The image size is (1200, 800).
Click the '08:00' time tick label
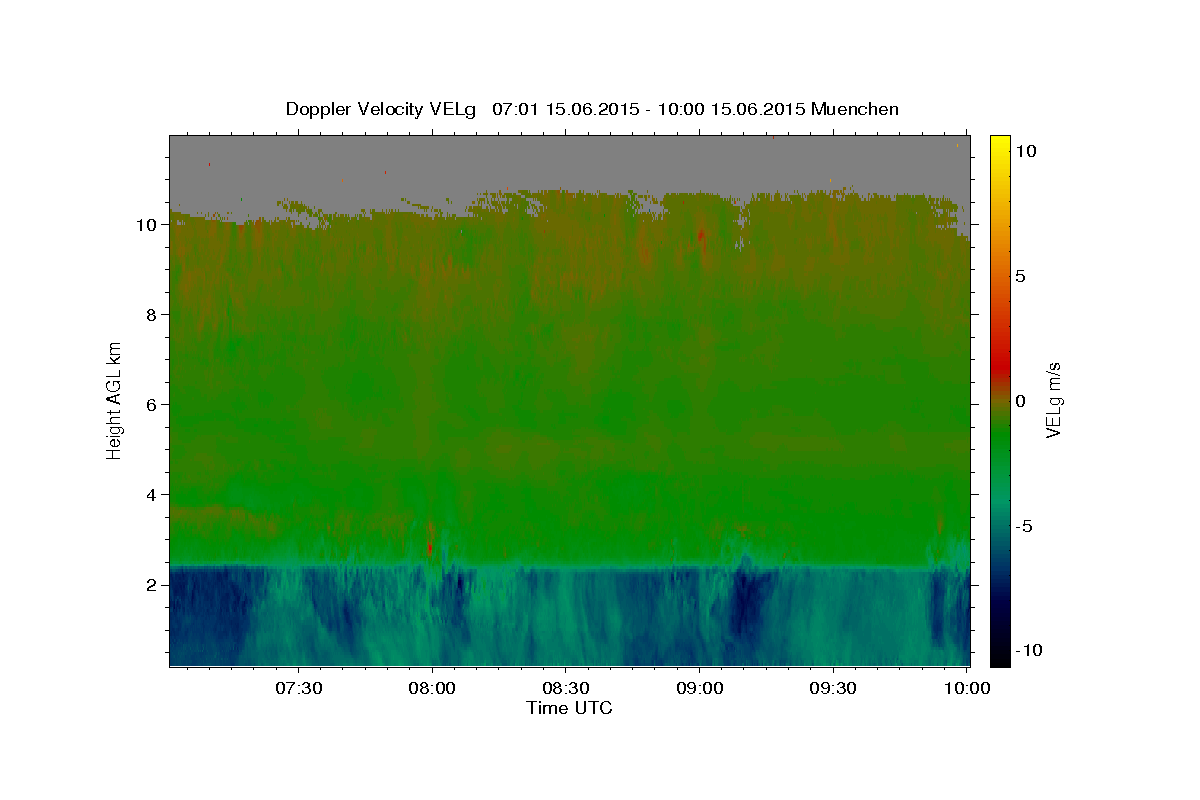pyautogui.click(x=432, y=688)
